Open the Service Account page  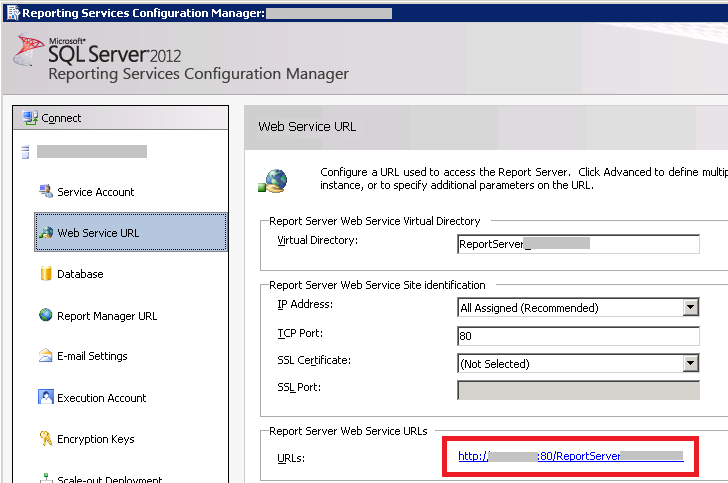(96, 192)
